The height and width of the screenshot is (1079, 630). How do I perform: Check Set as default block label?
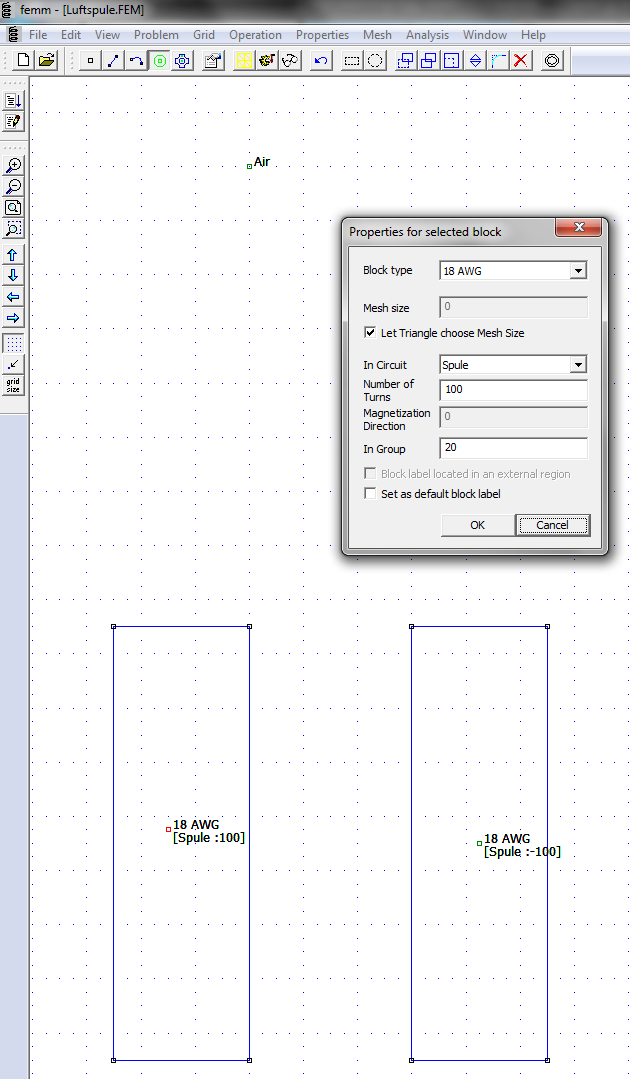tap(370, 493)
